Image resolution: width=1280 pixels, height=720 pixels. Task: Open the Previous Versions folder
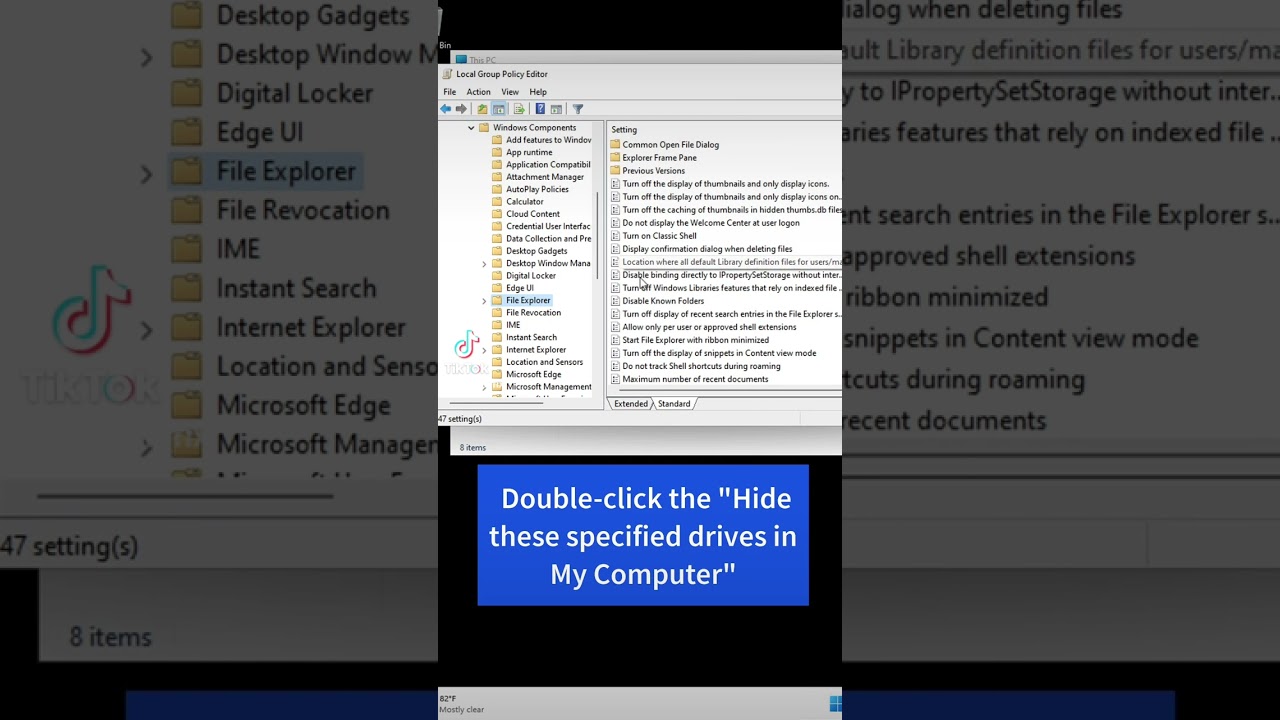click(648, 171)
